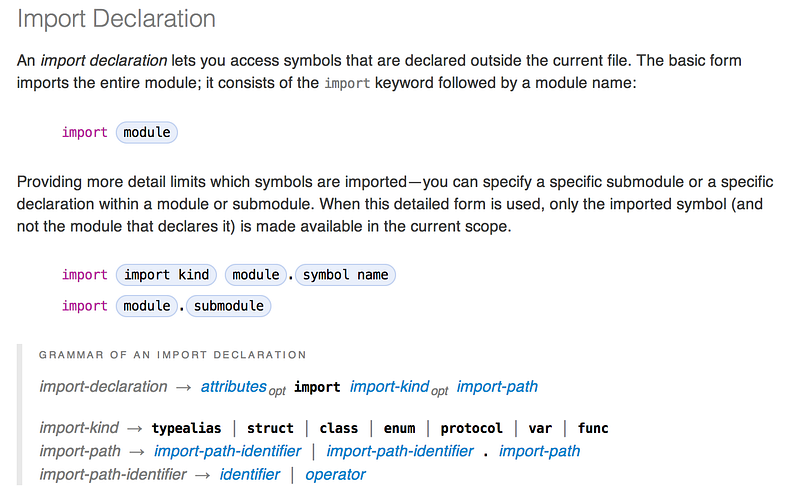Click the 'import kind' placeholder pill

click(166, 275)
